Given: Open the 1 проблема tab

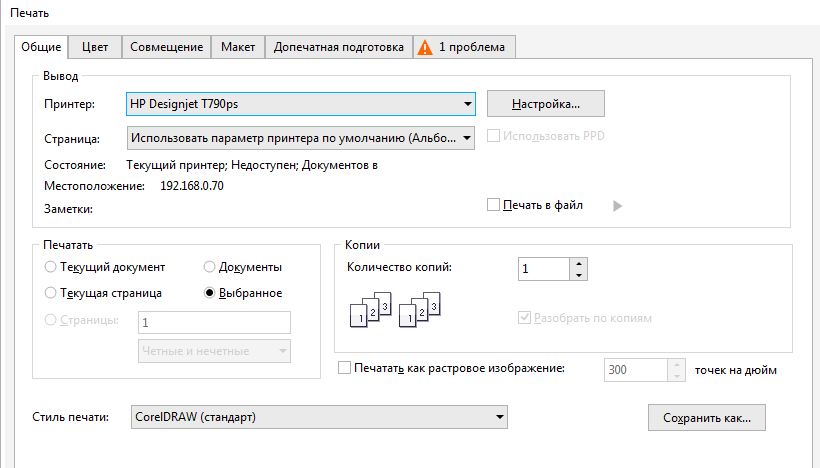Looking at the screenshot, I should coord(464,47).
